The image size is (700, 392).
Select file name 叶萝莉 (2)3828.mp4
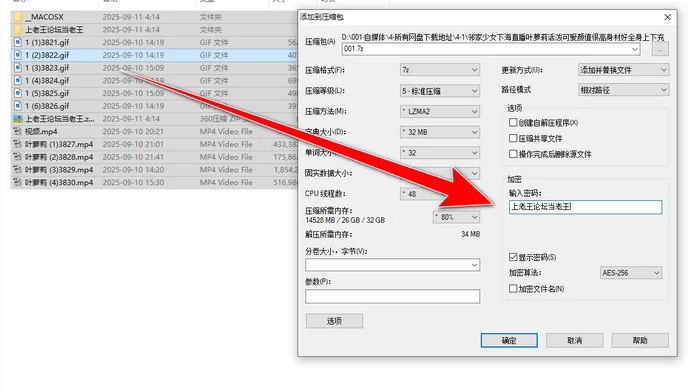tap(59, 157)
